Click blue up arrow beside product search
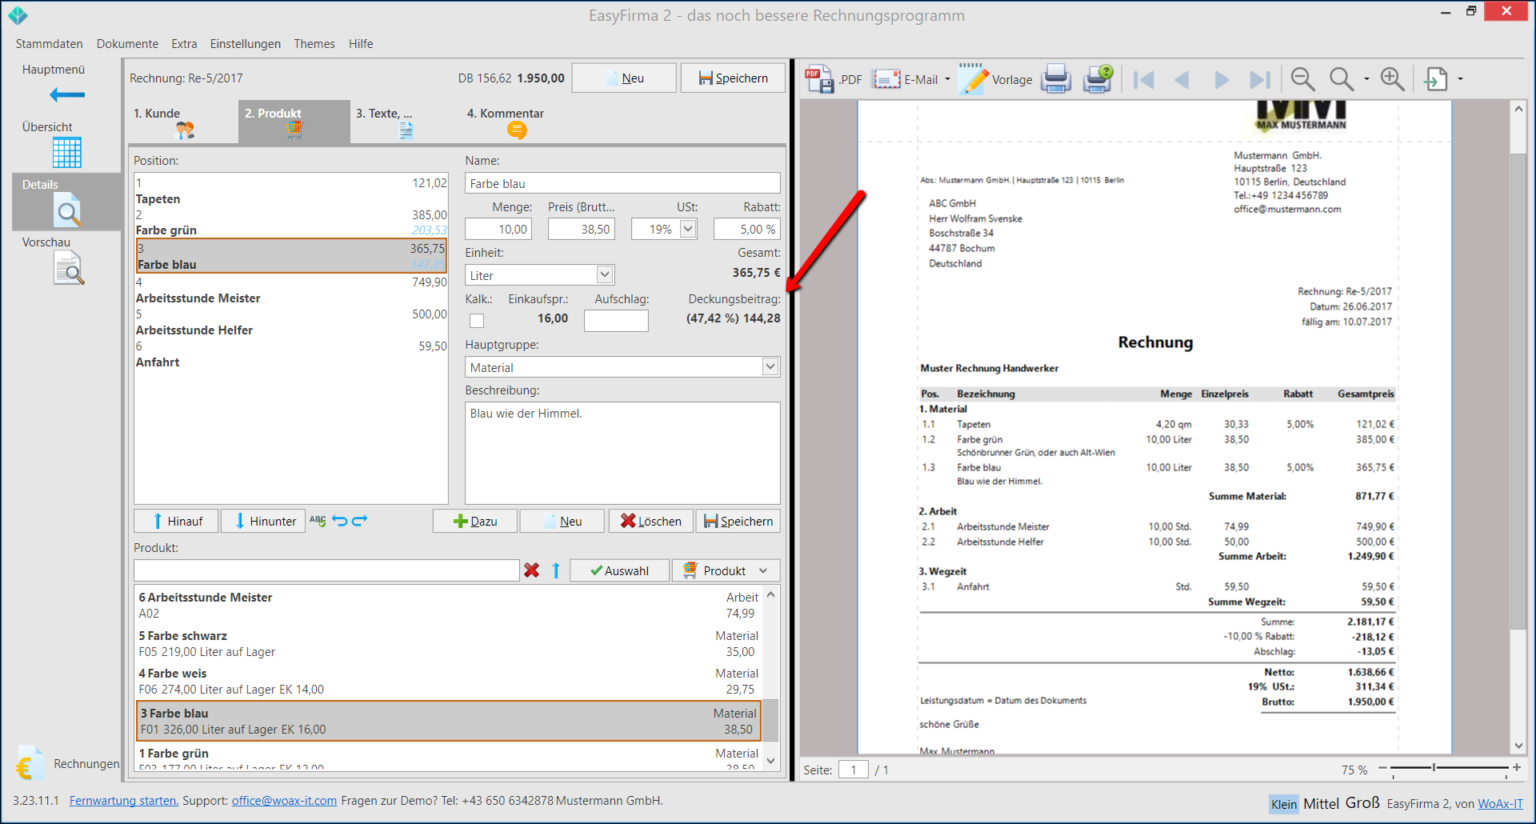 point(556,570)
